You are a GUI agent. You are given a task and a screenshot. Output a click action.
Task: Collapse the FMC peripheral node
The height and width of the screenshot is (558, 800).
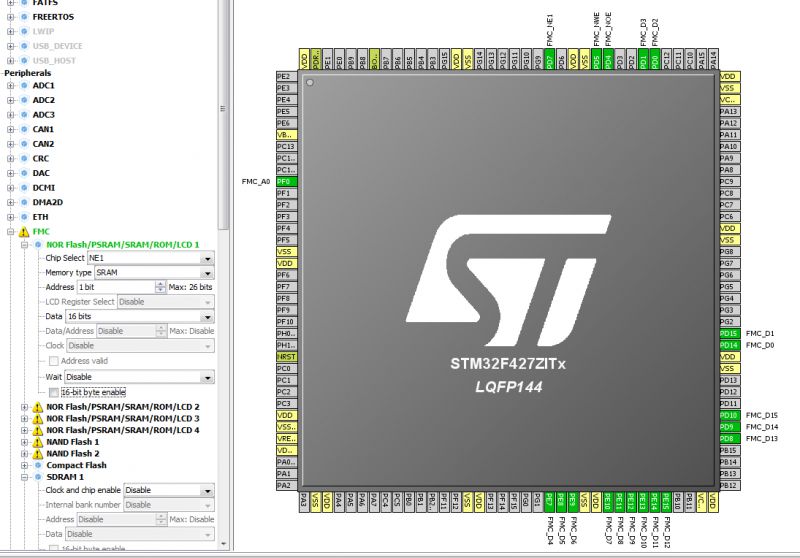coord(10,232)
